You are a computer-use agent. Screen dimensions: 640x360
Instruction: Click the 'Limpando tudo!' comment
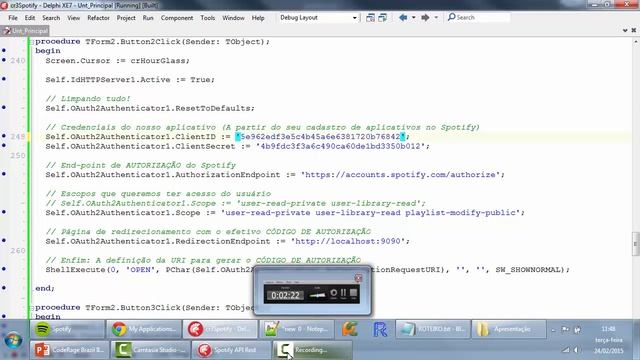[x=88, y=99]
